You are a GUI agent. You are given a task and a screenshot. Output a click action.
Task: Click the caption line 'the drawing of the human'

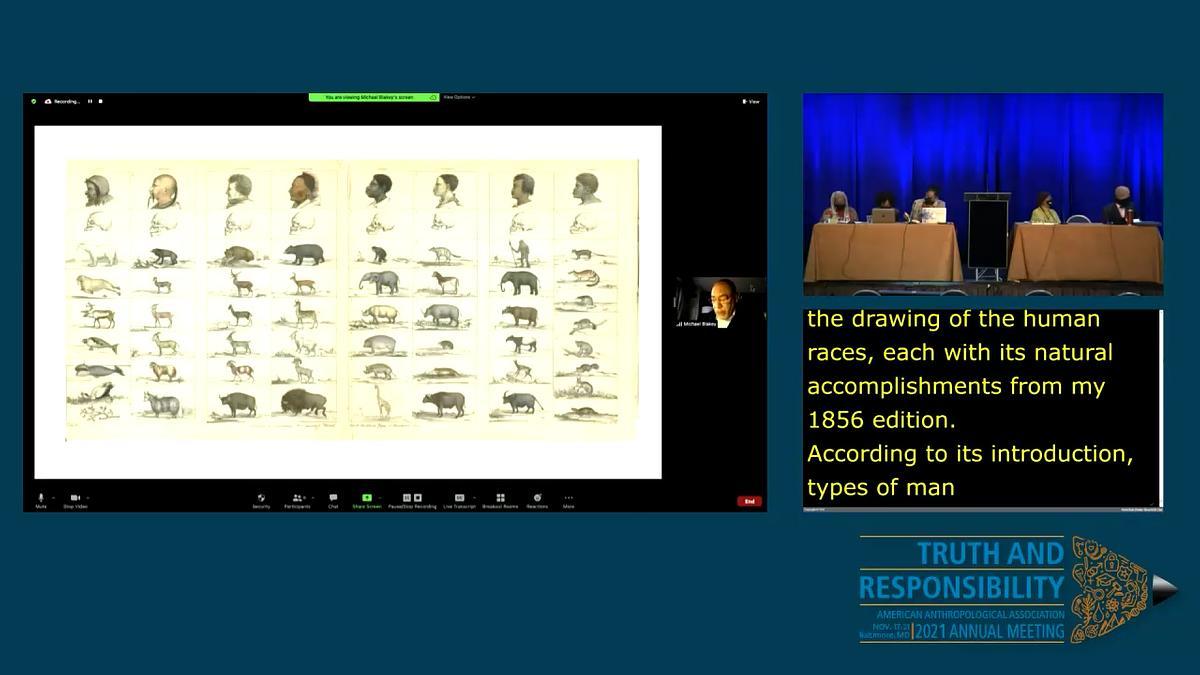coord(953,319)
